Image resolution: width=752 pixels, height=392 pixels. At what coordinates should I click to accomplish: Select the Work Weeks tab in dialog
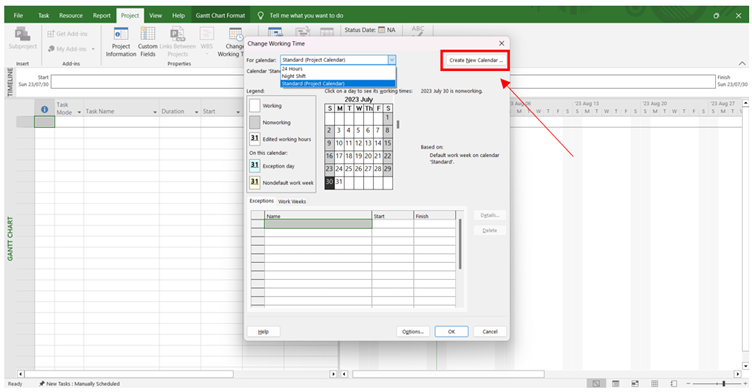pyautogui.click(x=292, y=202)
